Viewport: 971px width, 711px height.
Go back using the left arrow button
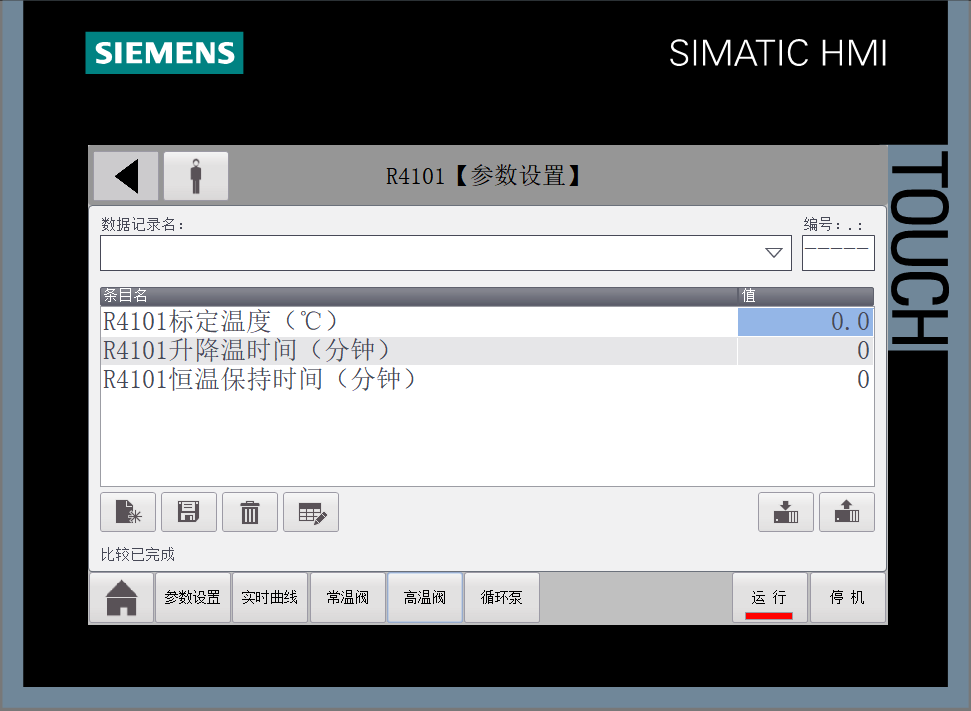126,176
